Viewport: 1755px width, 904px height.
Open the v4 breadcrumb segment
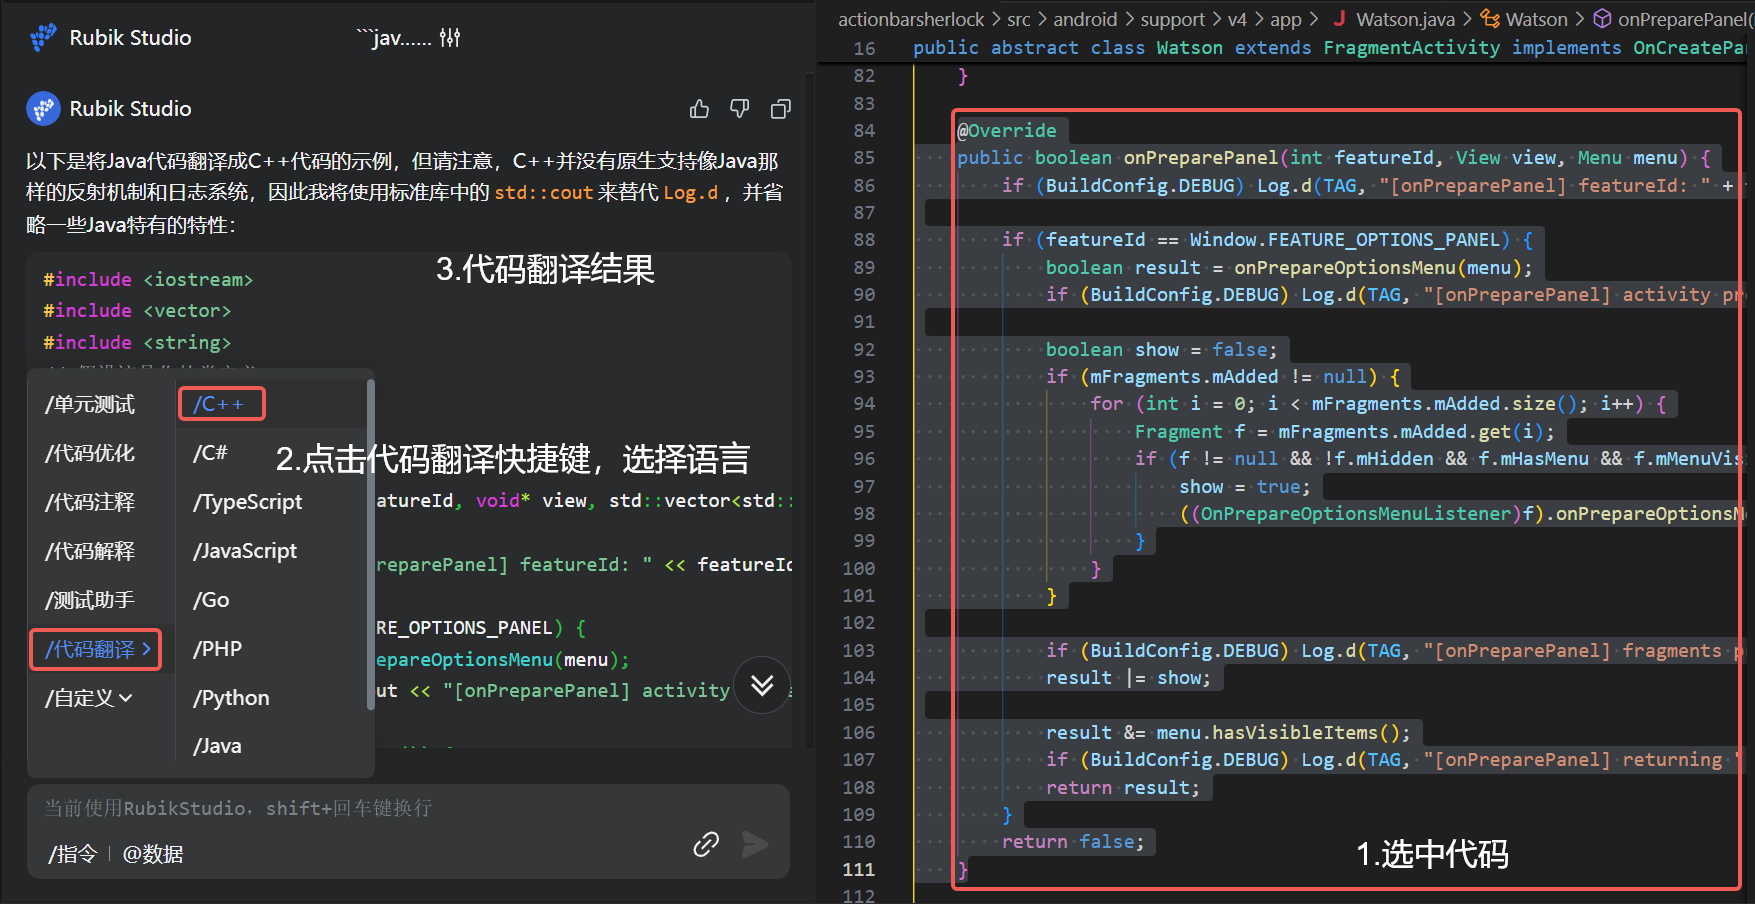point(1237,19)
